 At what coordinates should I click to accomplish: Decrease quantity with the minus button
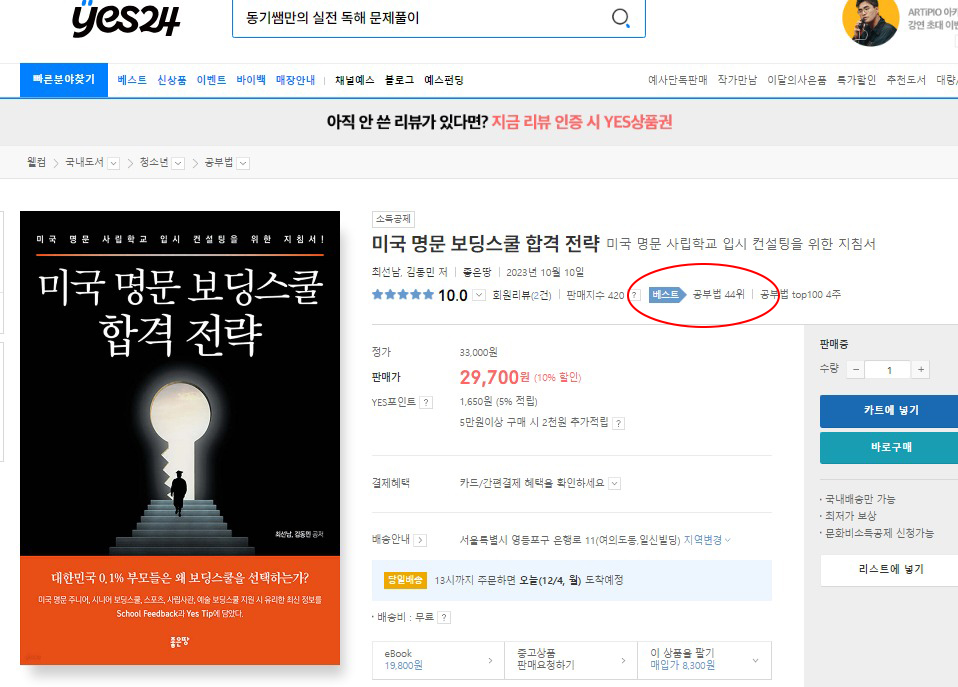coord(856,370)
